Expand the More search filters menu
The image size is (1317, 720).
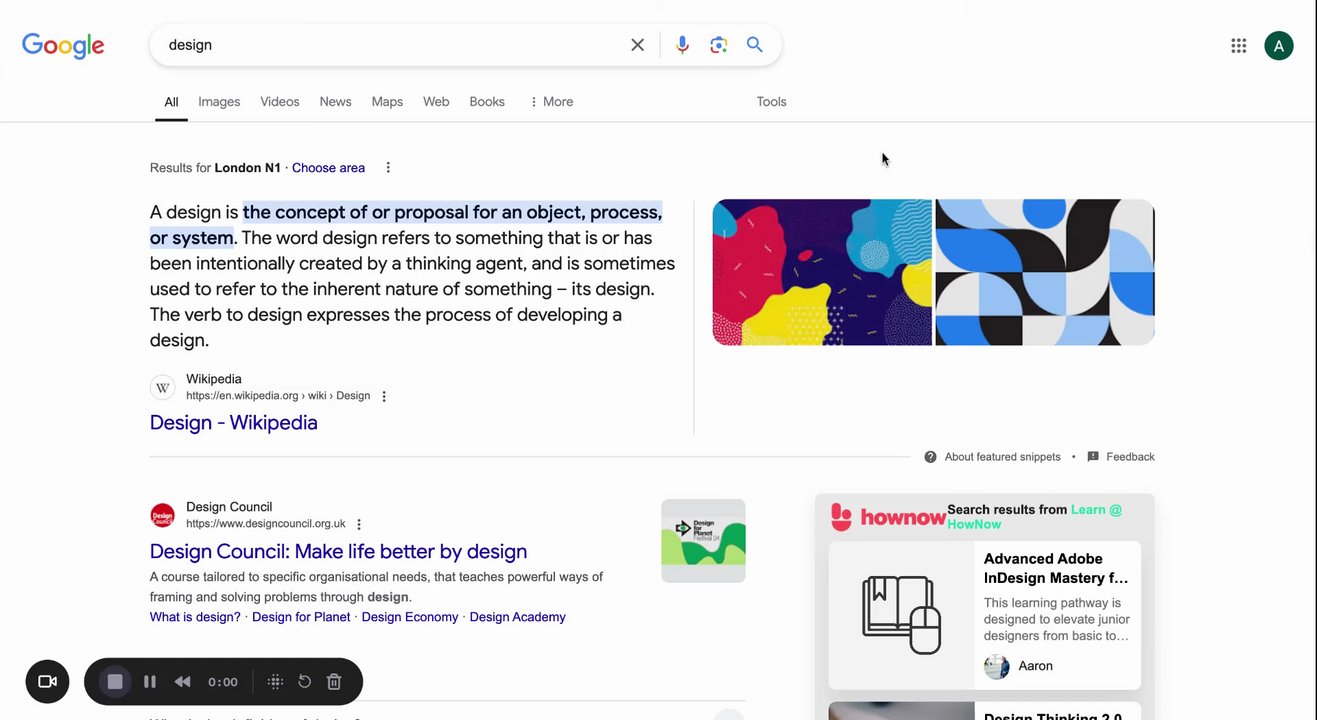(x=551, y=102)
